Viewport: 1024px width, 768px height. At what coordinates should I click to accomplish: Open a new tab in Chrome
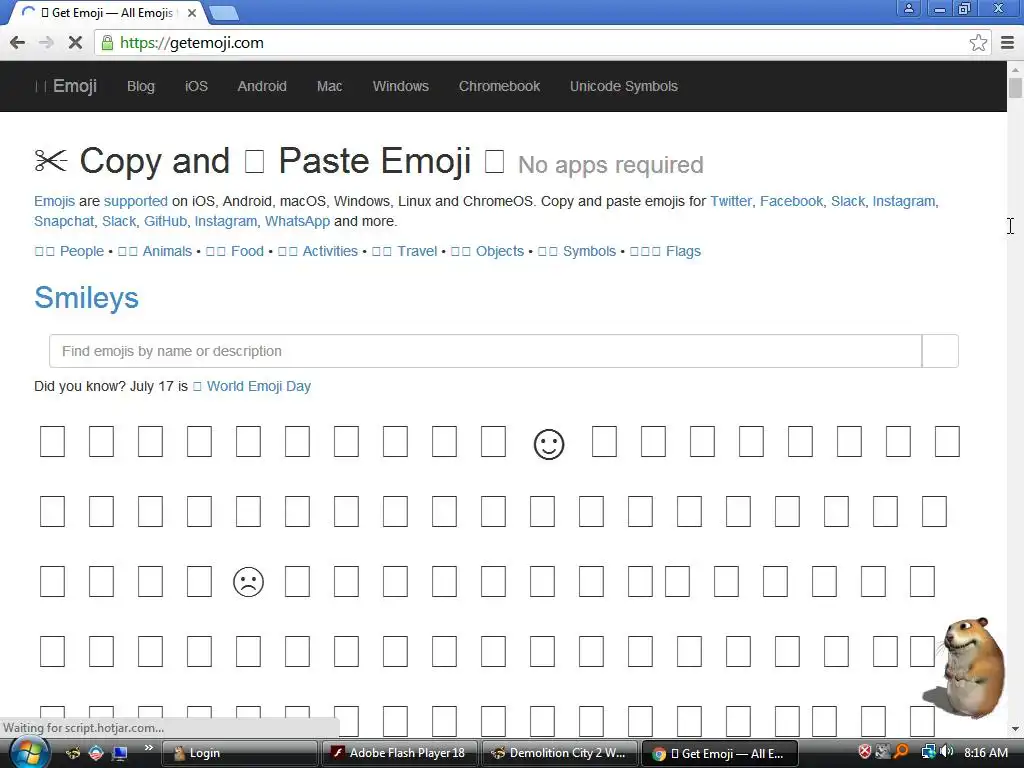(224, 12)
